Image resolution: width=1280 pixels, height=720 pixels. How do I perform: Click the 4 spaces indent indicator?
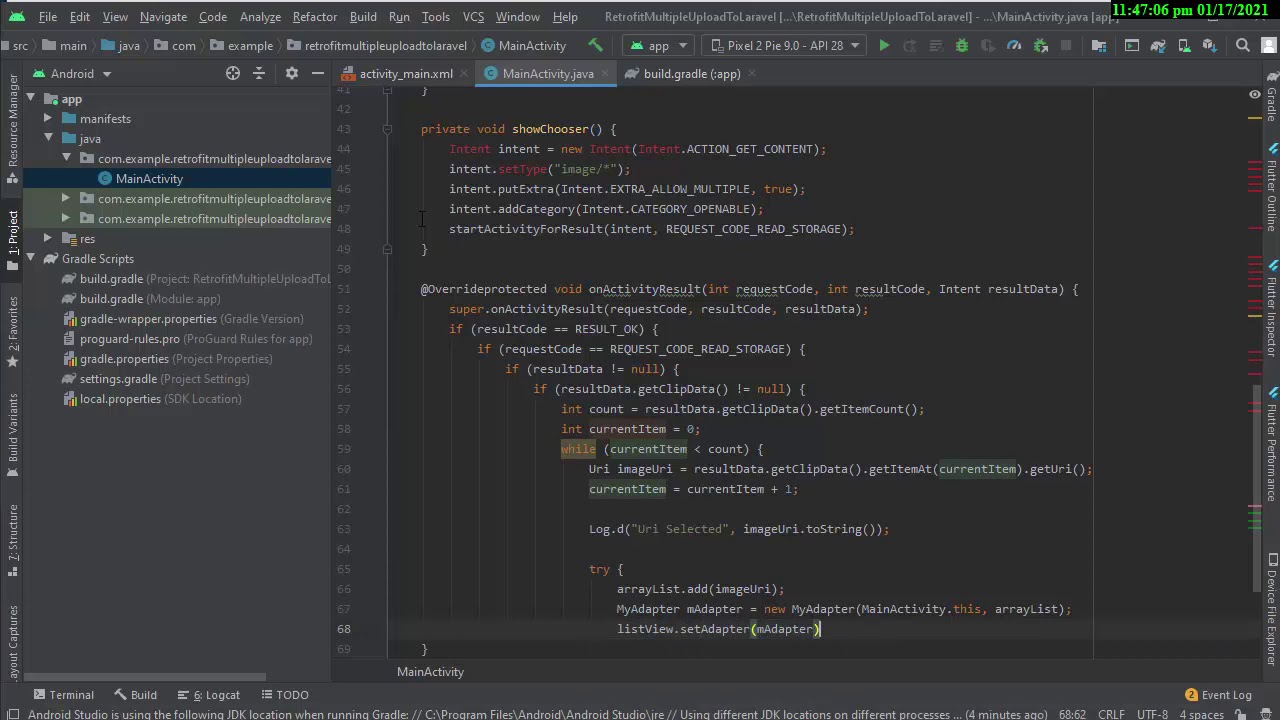1201,714
